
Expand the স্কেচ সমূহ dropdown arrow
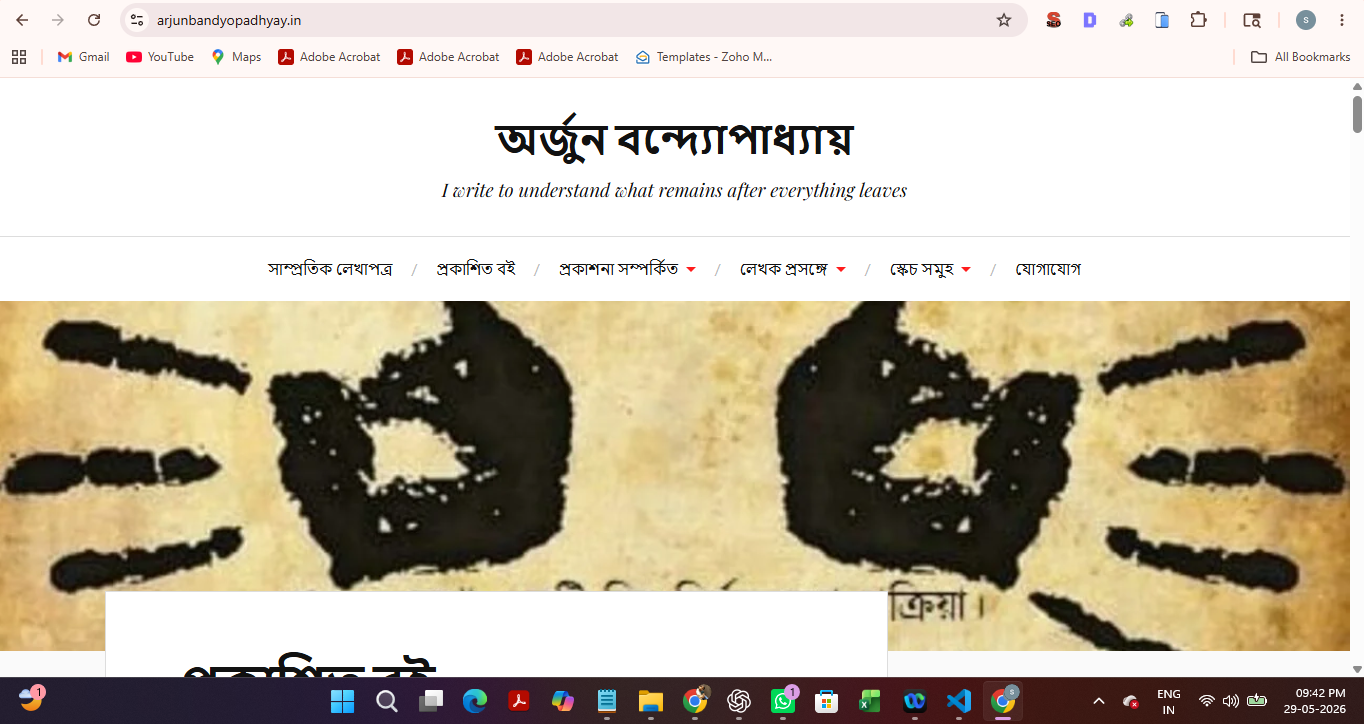tap(966, 270)
